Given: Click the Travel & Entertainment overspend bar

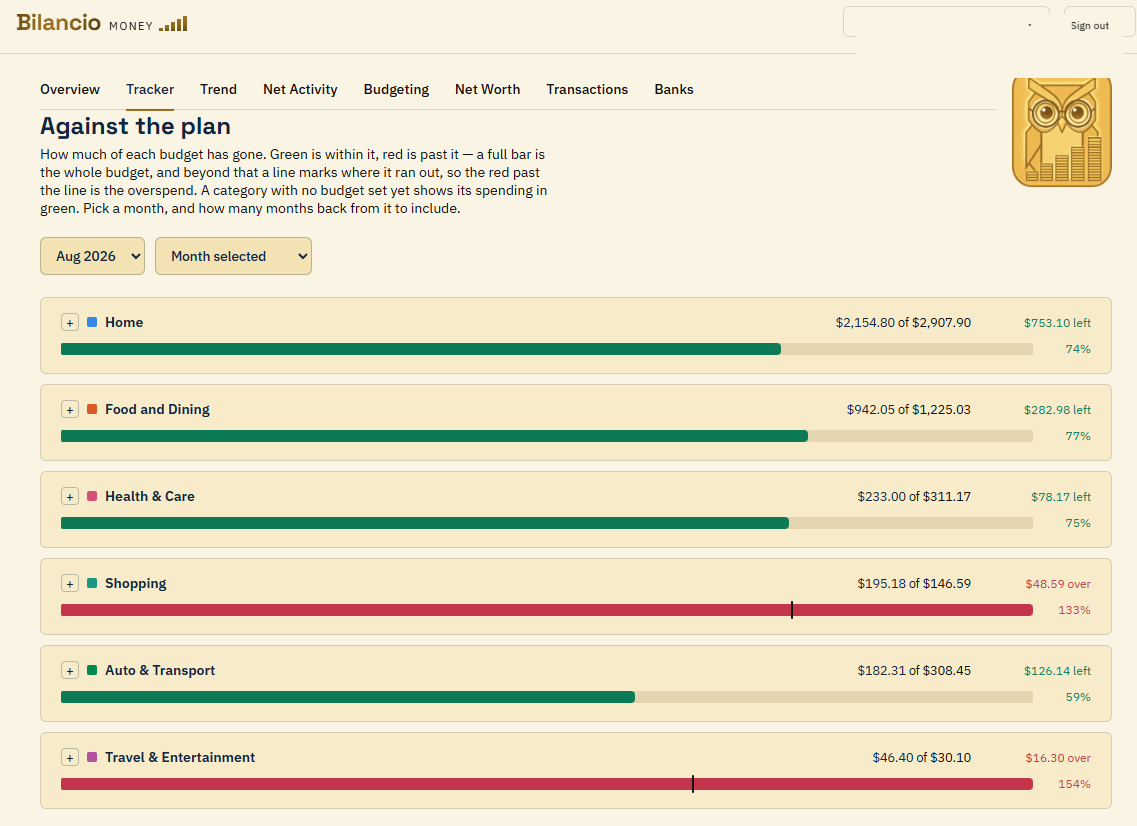Looking at the screenshot, I should 547,784.
